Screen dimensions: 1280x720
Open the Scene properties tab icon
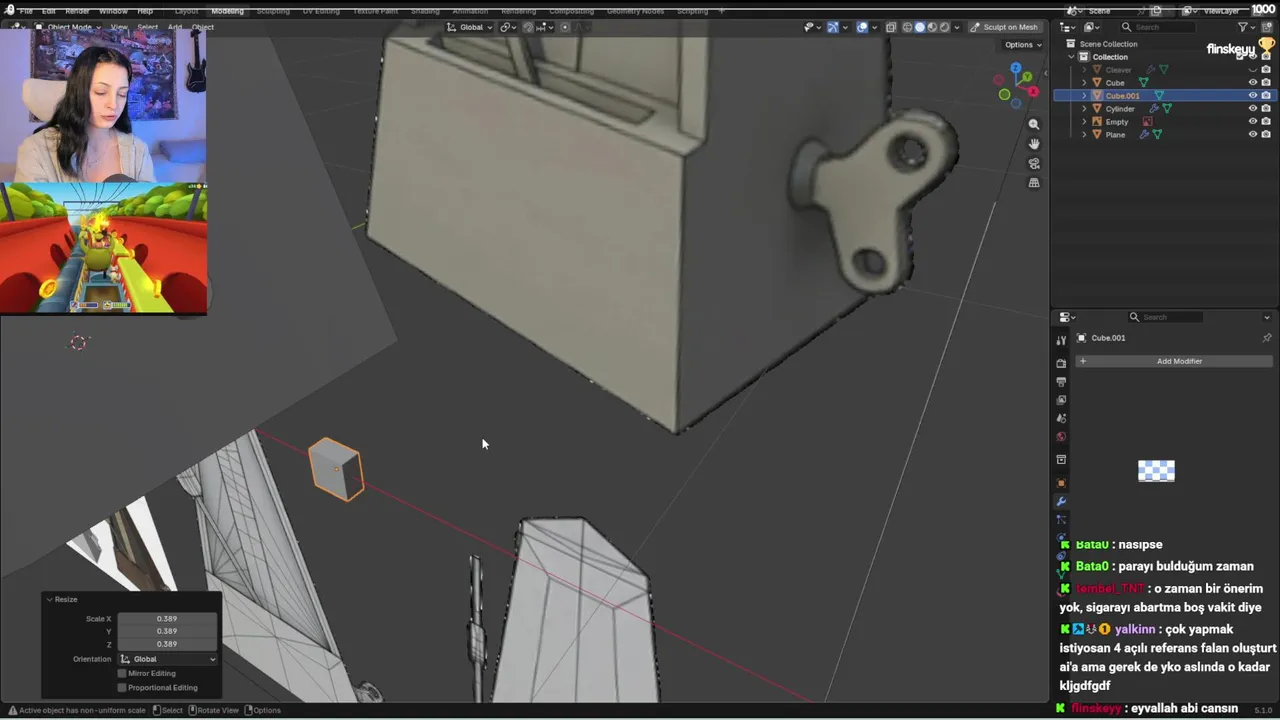coord(1061,418)
